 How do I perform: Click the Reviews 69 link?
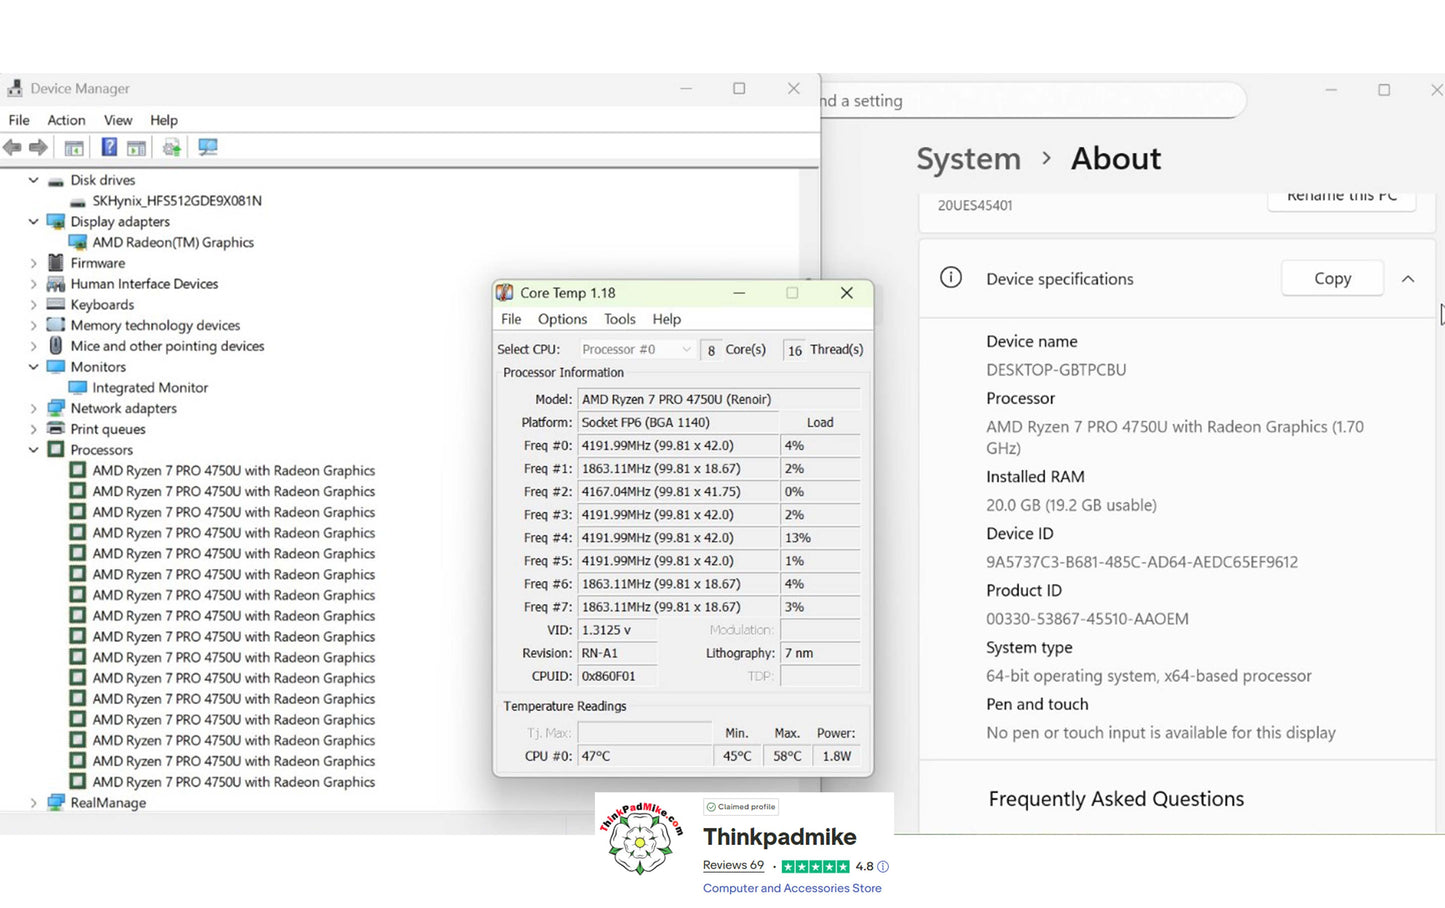pyautogui.click(x=733, y=865)
